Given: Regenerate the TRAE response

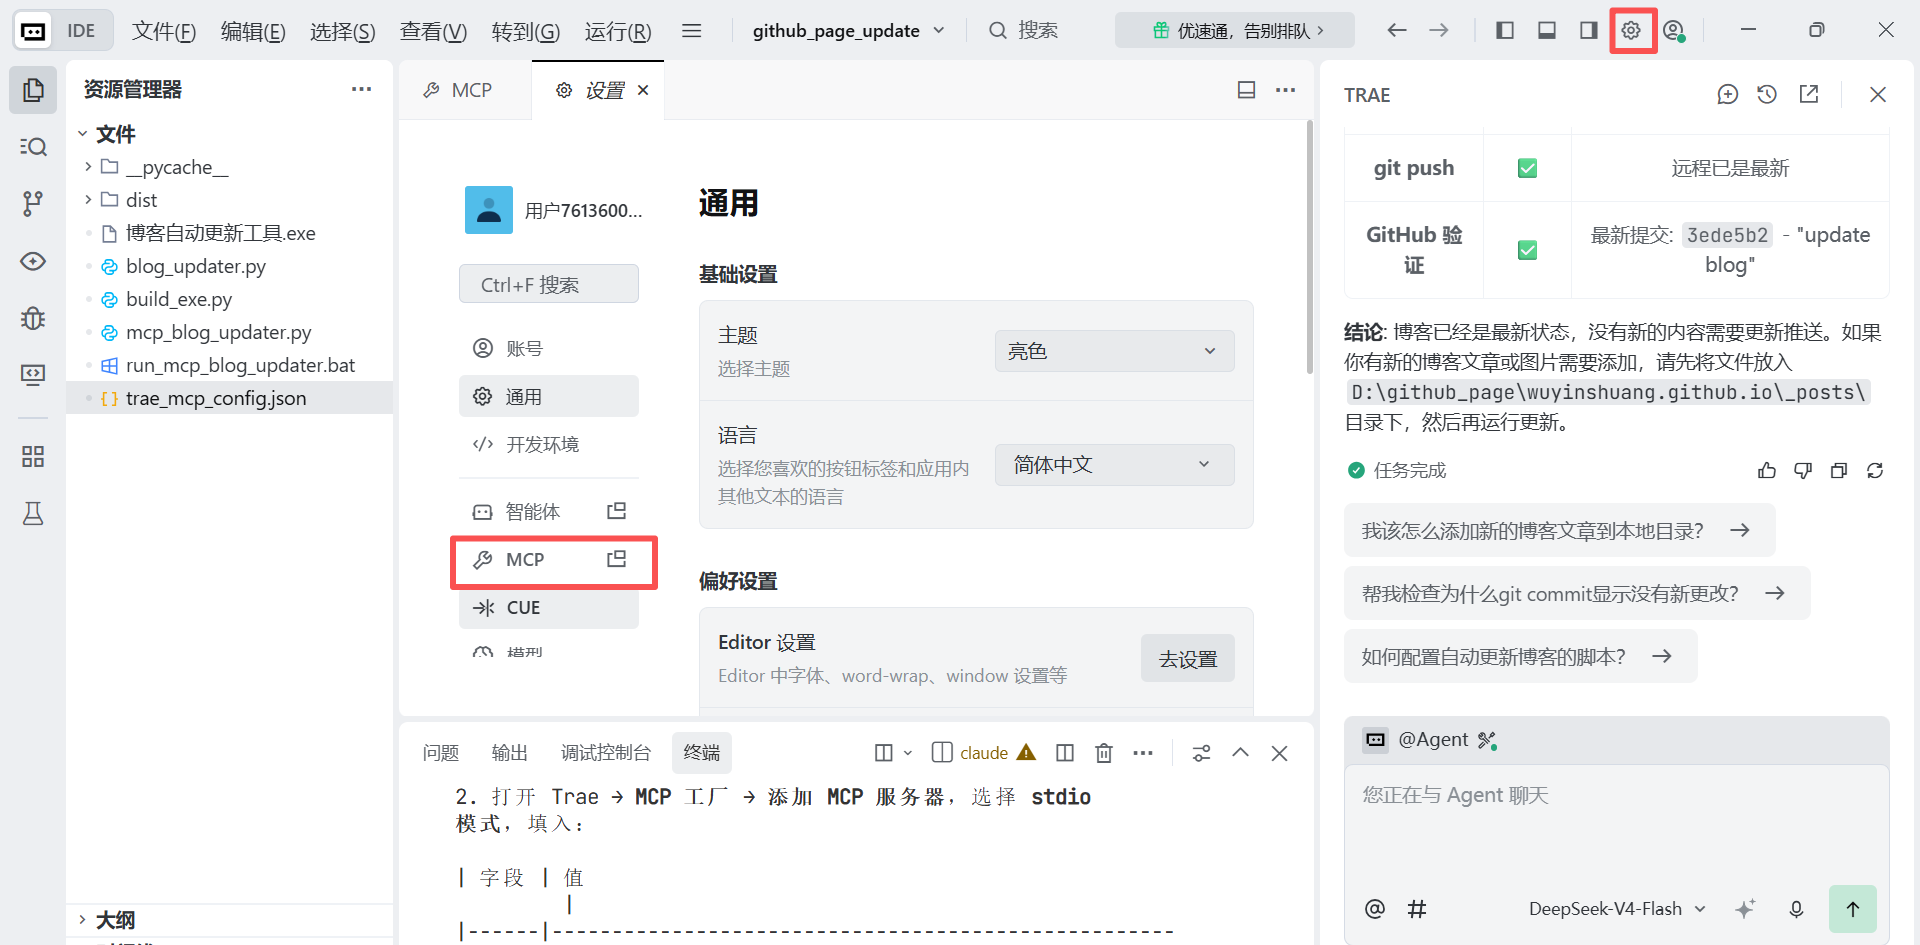Looking at the screenshot, I should tap(1875, 470).
